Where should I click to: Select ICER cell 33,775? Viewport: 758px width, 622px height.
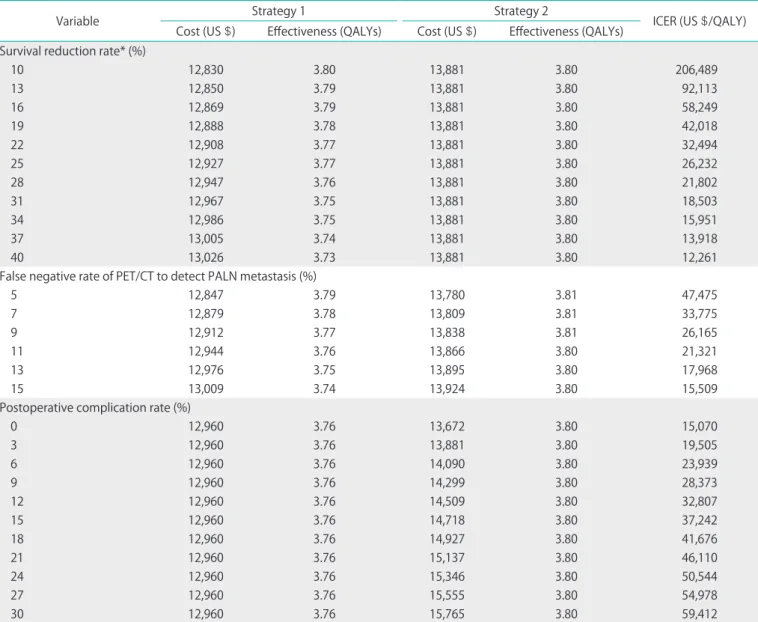(700, 314)
